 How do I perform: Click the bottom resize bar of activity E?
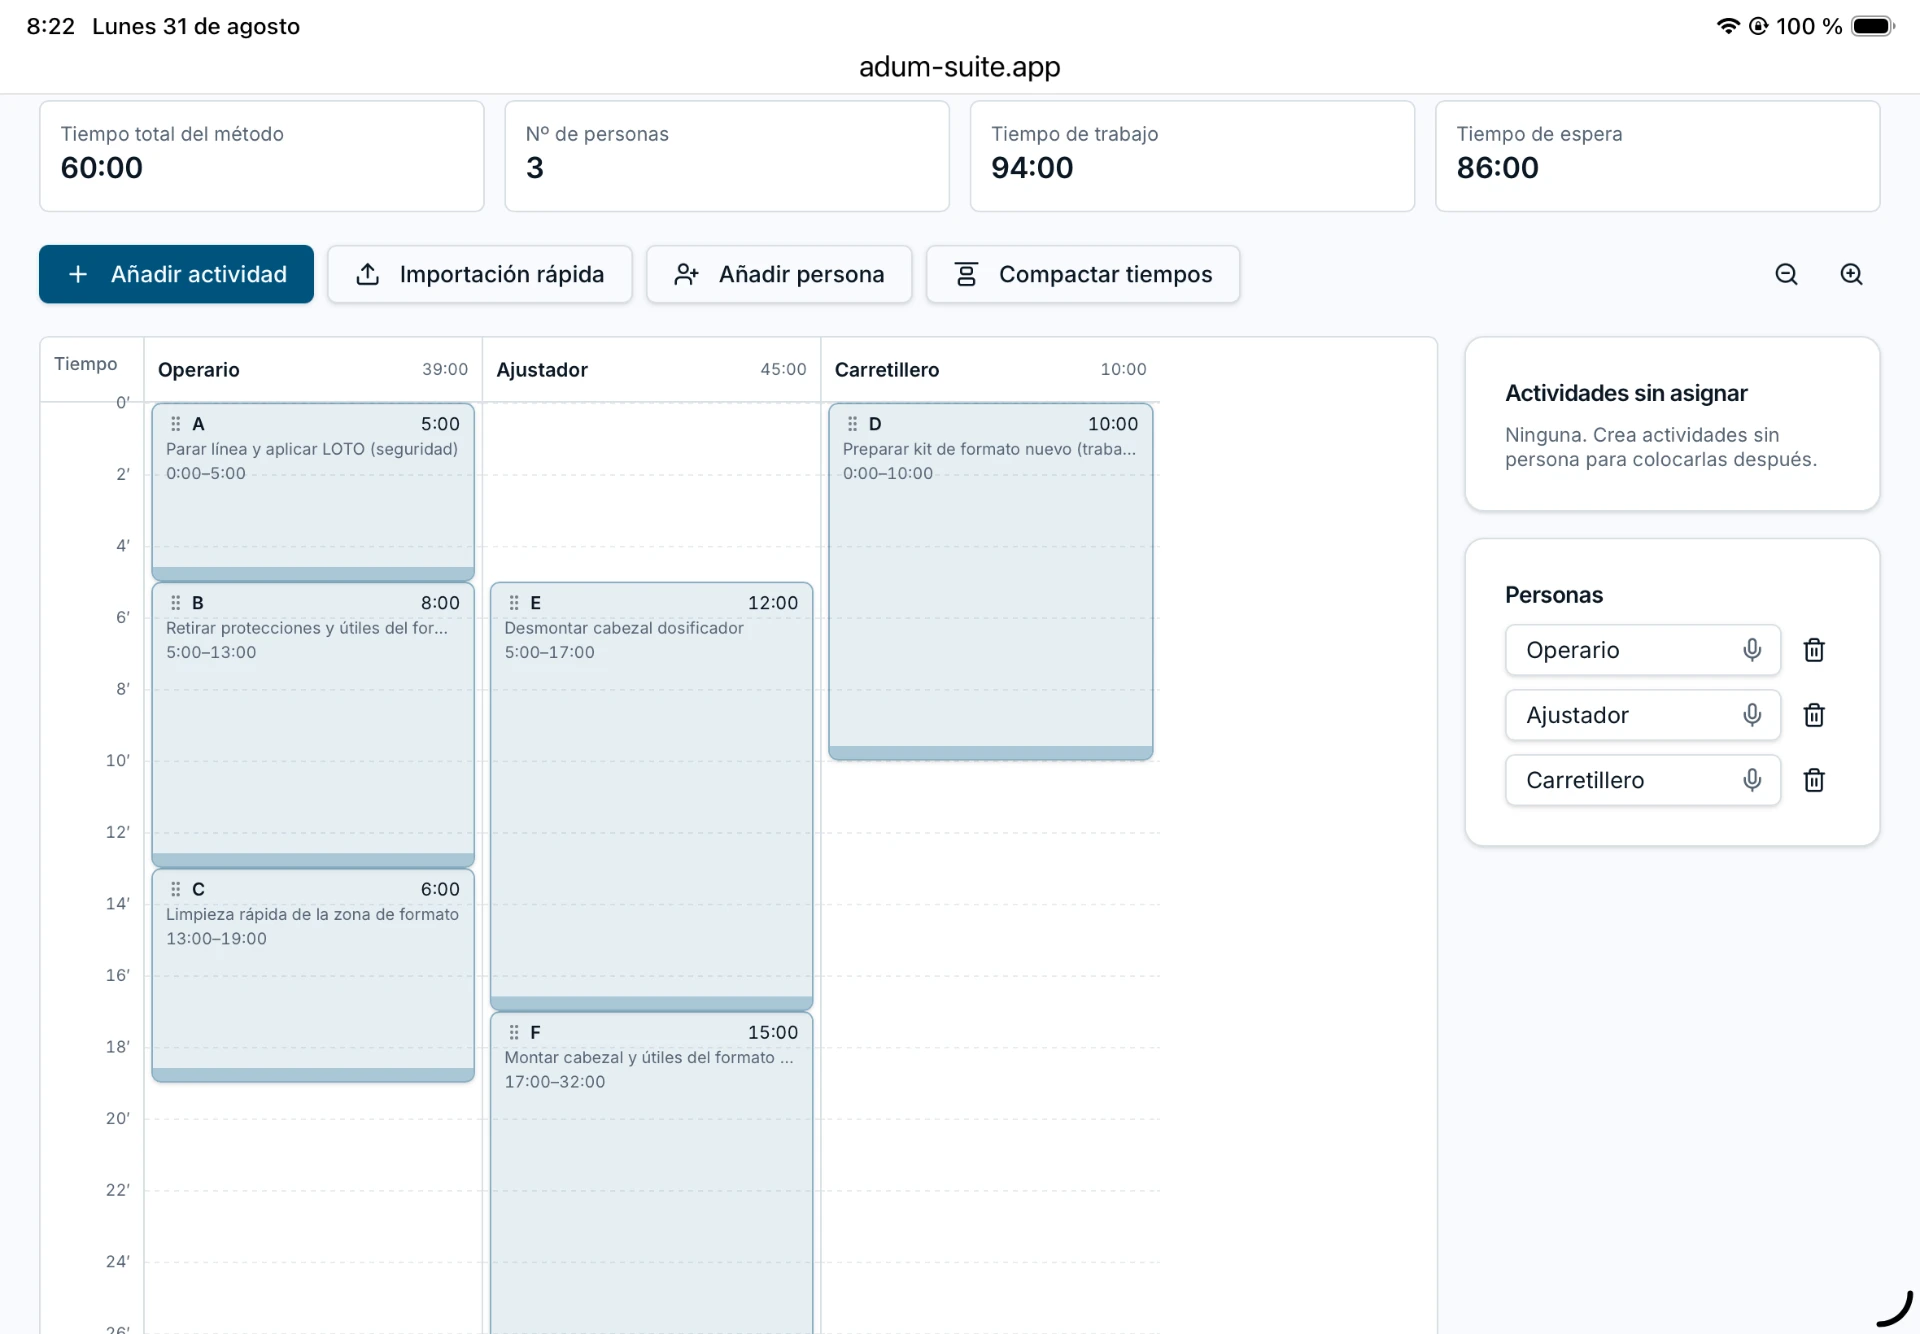pyautogui.click(x=651, y=1003)
